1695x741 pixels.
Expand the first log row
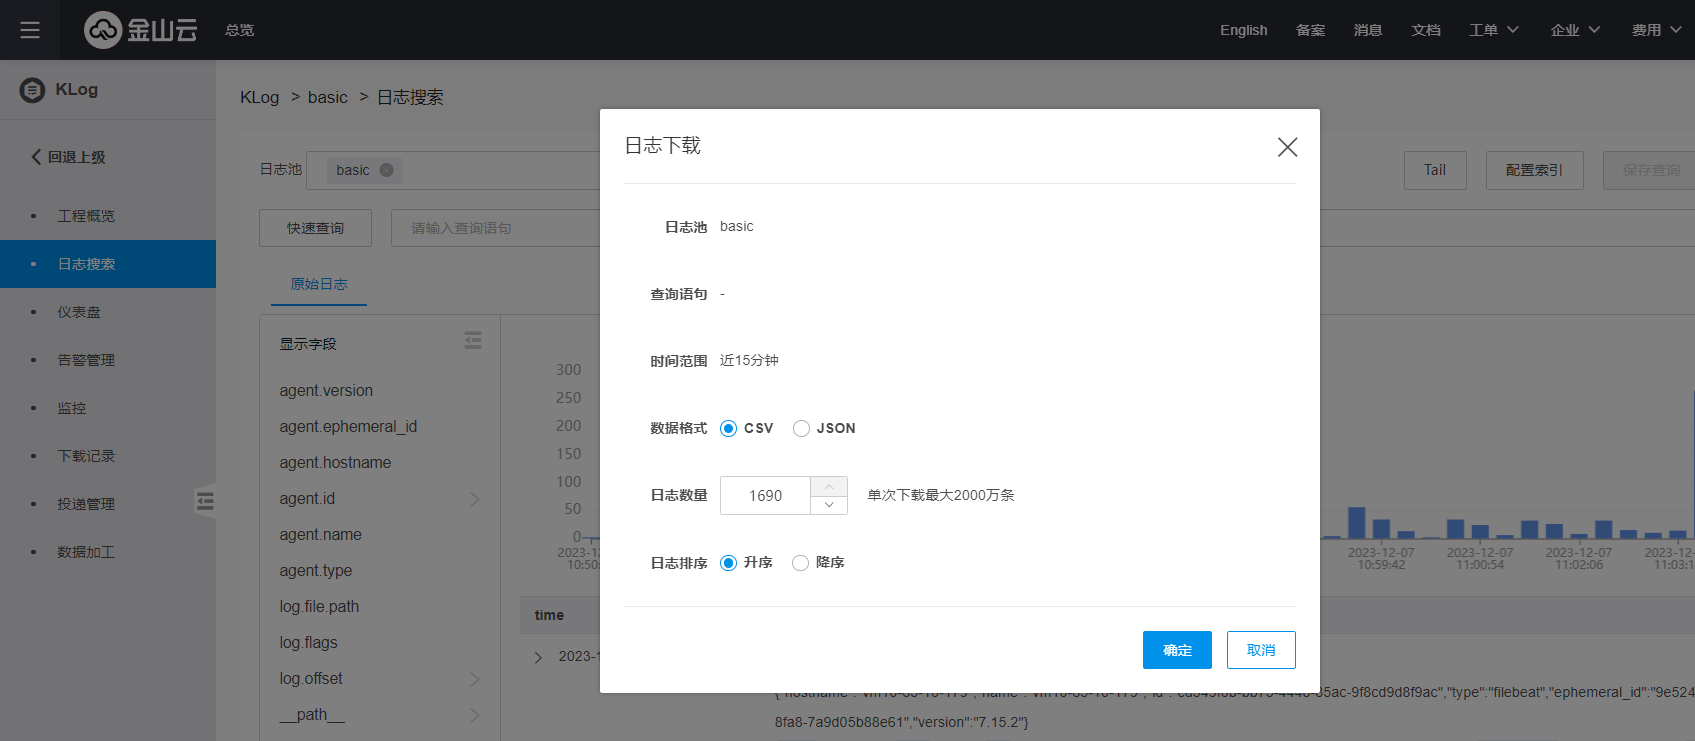pyautogui.click(x=538, y=657)
